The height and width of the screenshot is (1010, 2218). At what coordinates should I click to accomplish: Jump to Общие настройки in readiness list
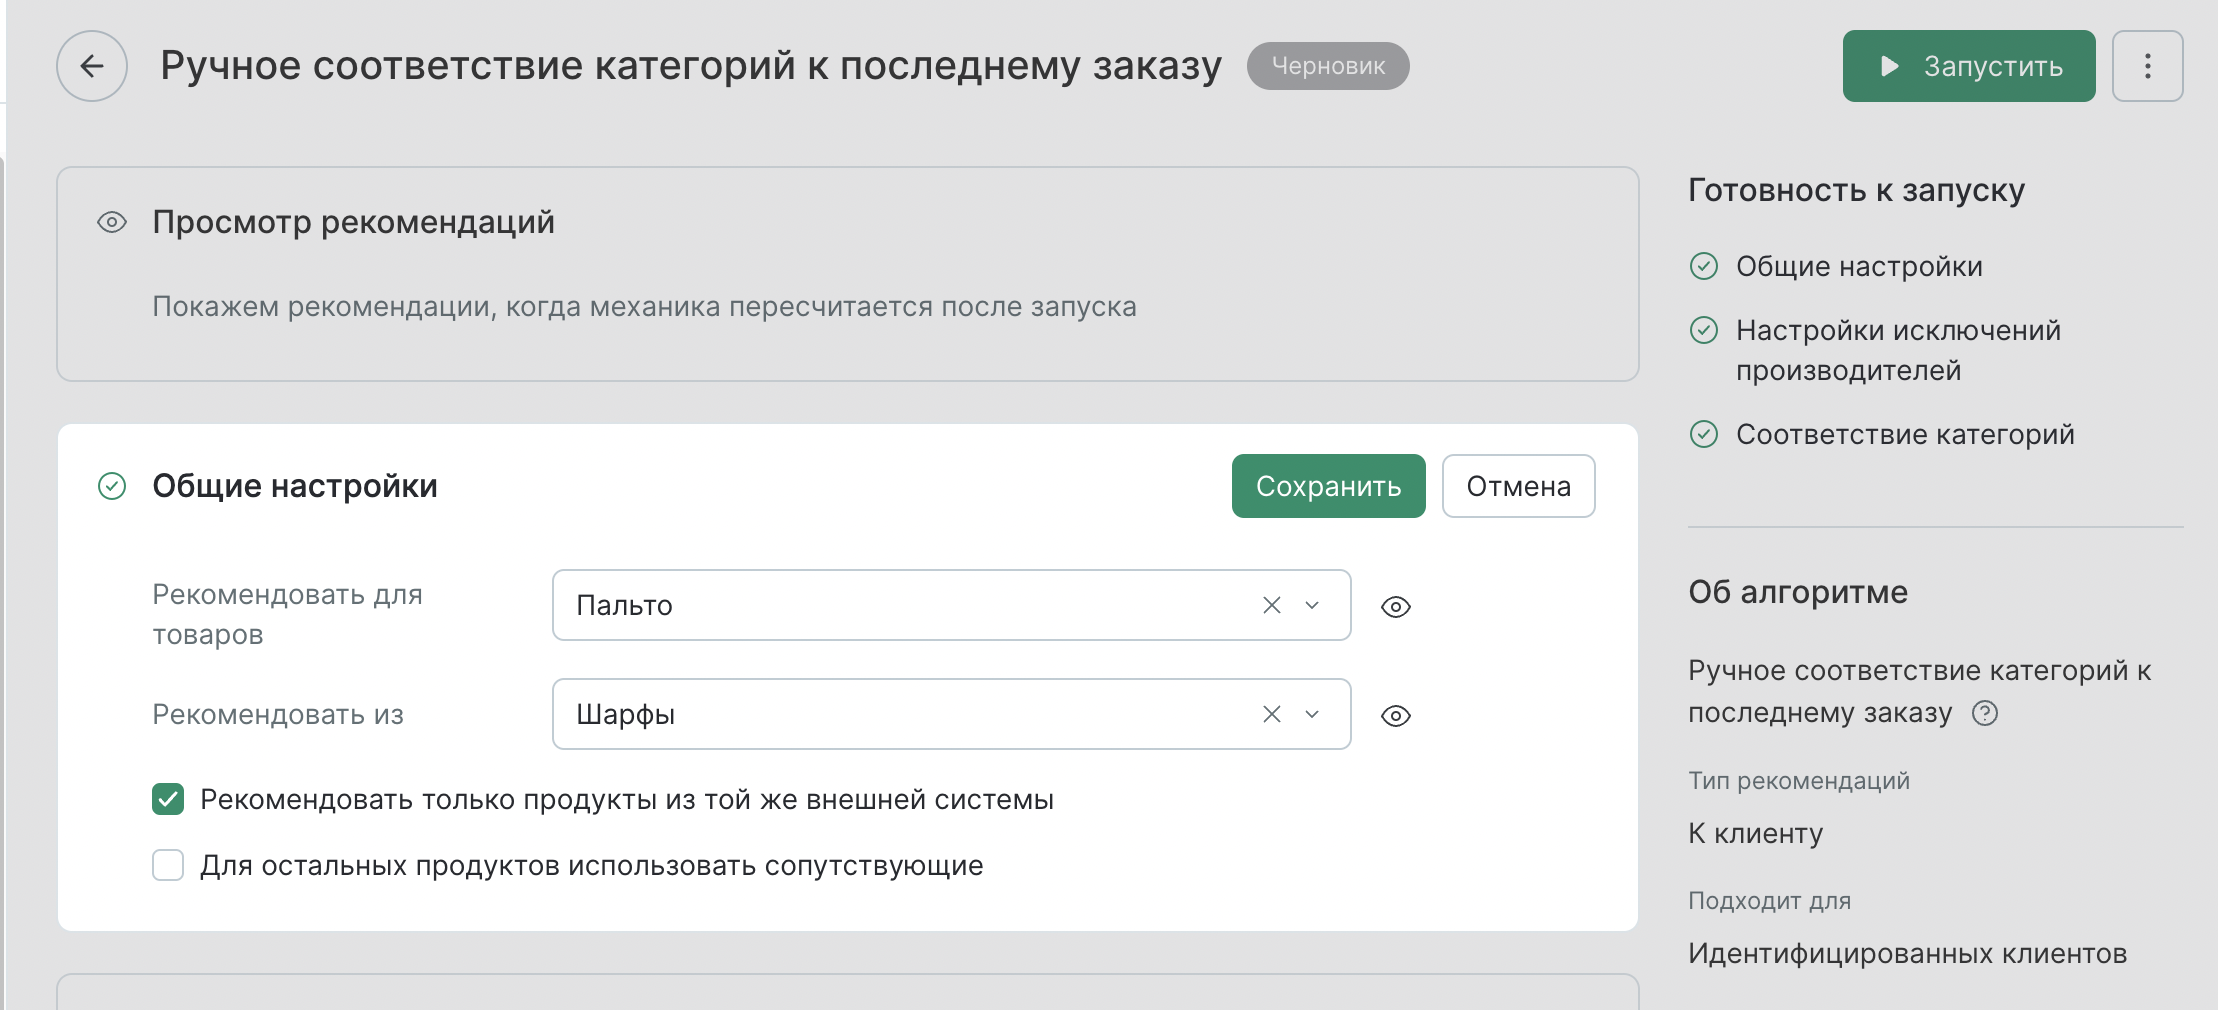(x=1859, y=266)
